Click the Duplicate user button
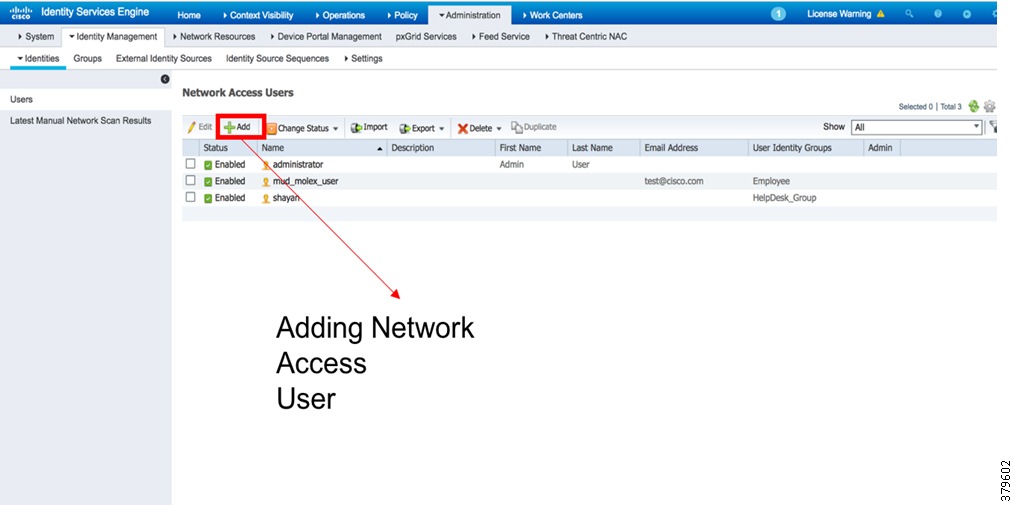Image resolution: width=1014 pixels, height=505 pixels. pyautogui.click(x=534, y=127)
